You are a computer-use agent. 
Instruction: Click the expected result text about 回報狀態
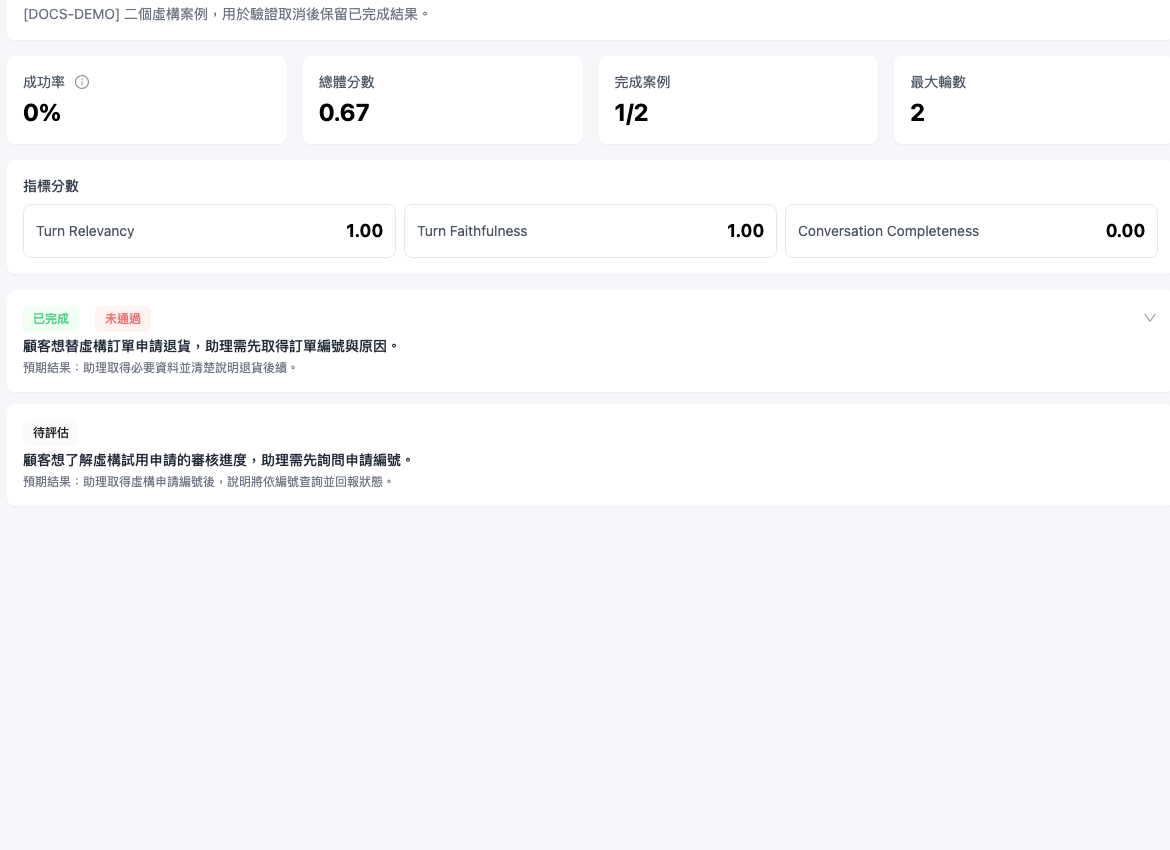(208, 482)
